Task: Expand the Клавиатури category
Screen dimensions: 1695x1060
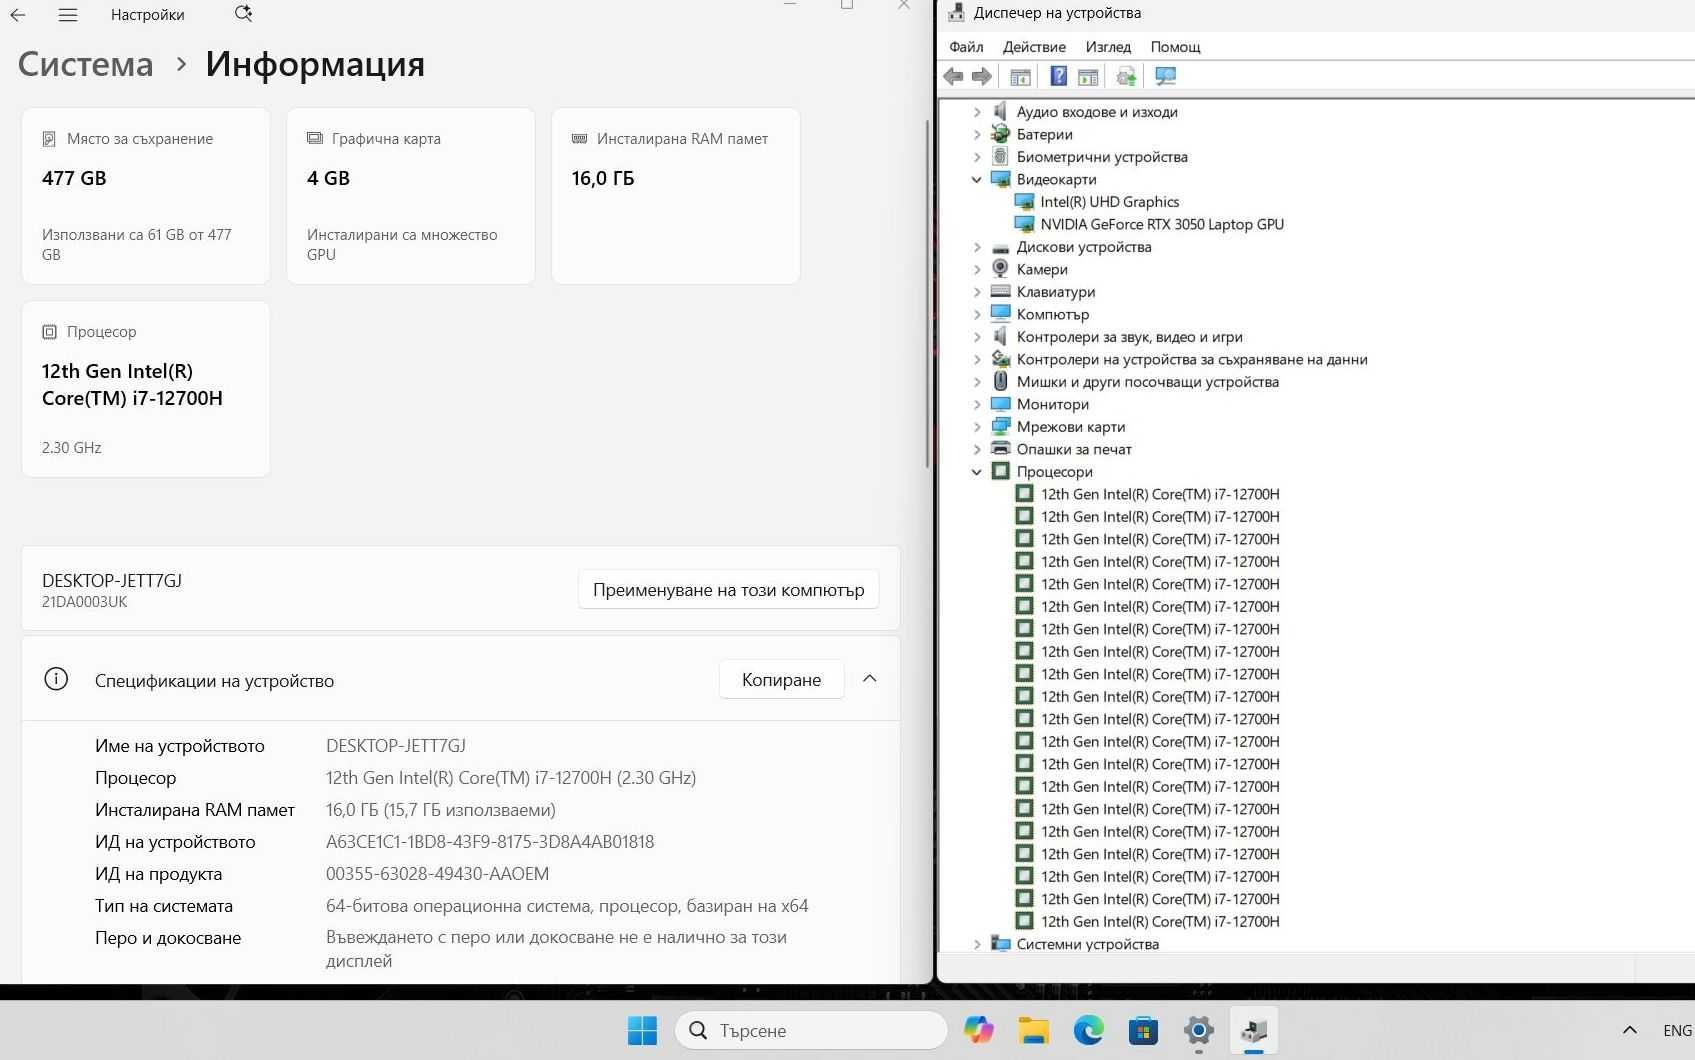Action: coord(977,292)
